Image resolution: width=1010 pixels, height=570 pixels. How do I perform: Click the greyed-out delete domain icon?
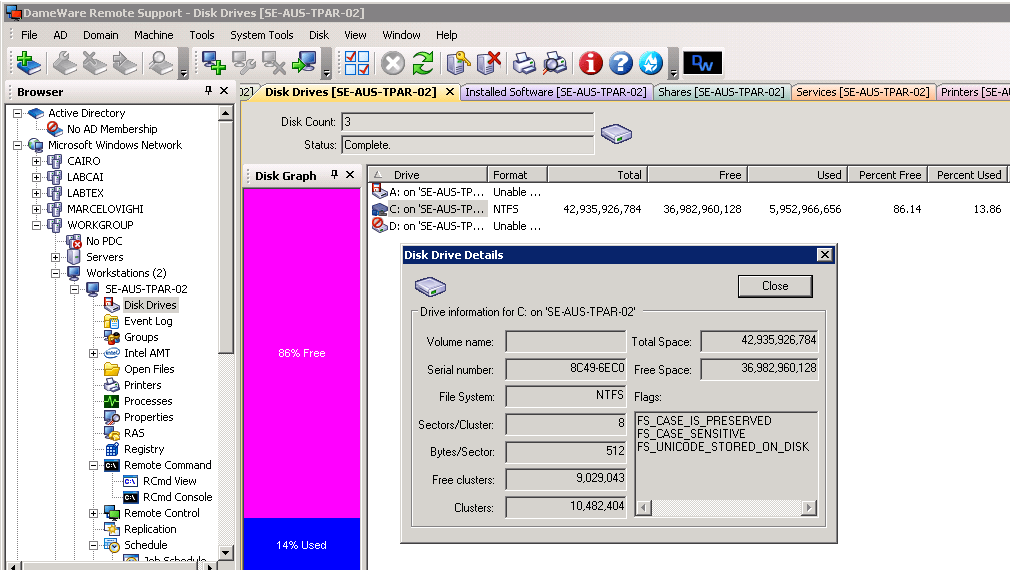click(95, 62)
